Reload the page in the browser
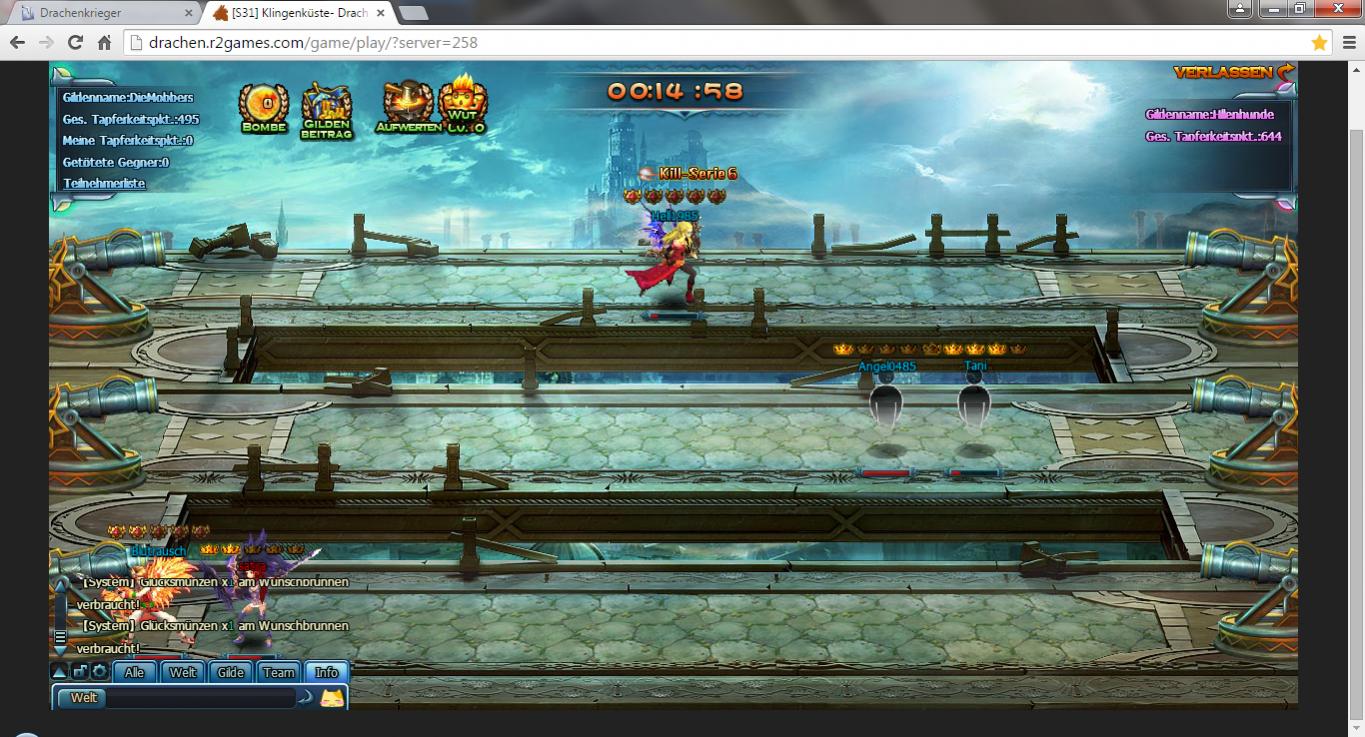The image size is (1365, 737). (75, 43)
